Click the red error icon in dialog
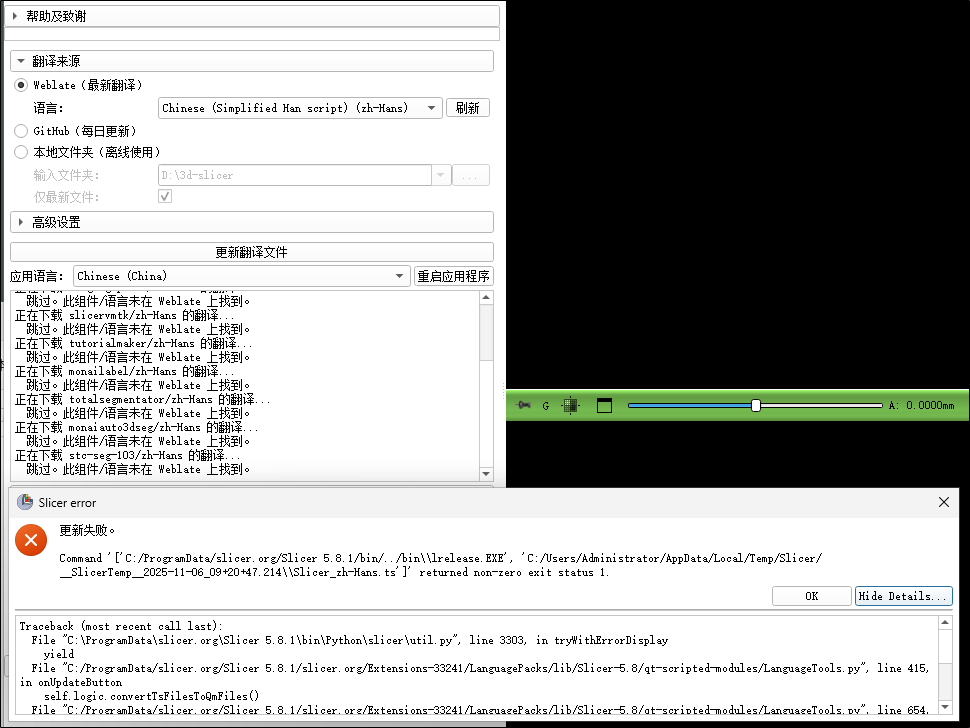This screenshot has width=970, height=728. 31,541
